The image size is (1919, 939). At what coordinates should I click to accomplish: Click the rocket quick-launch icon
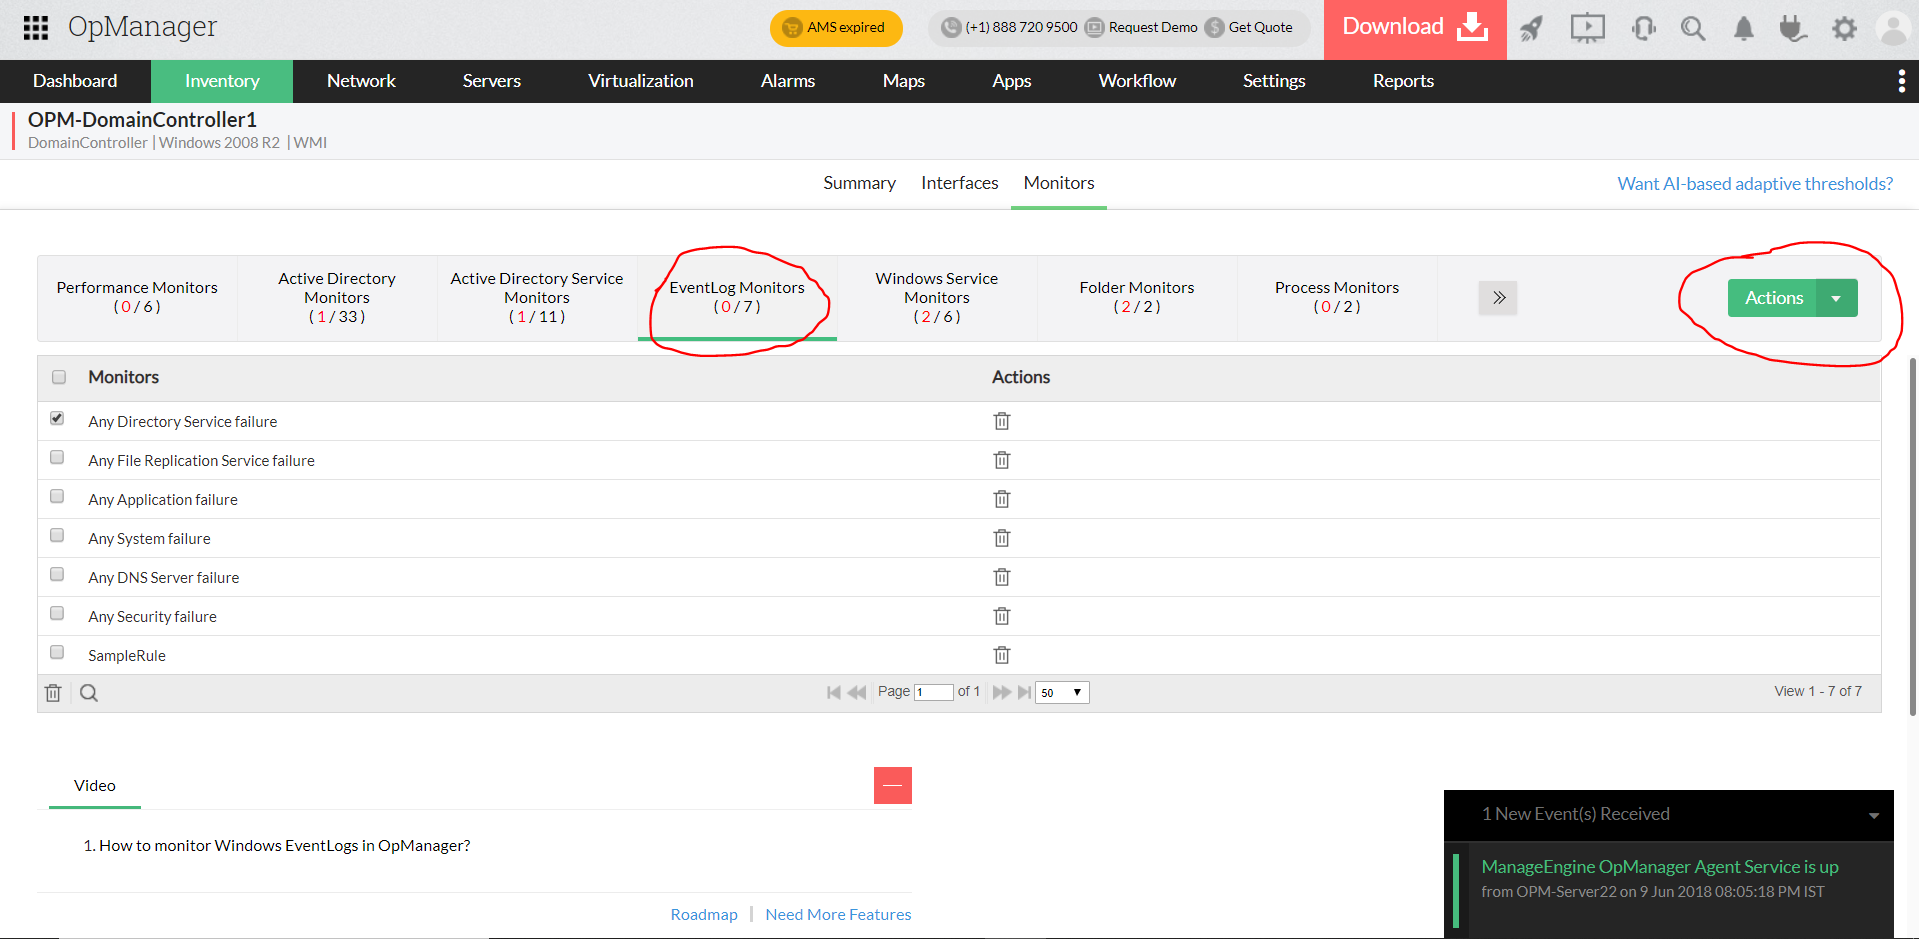[1531, 28]
